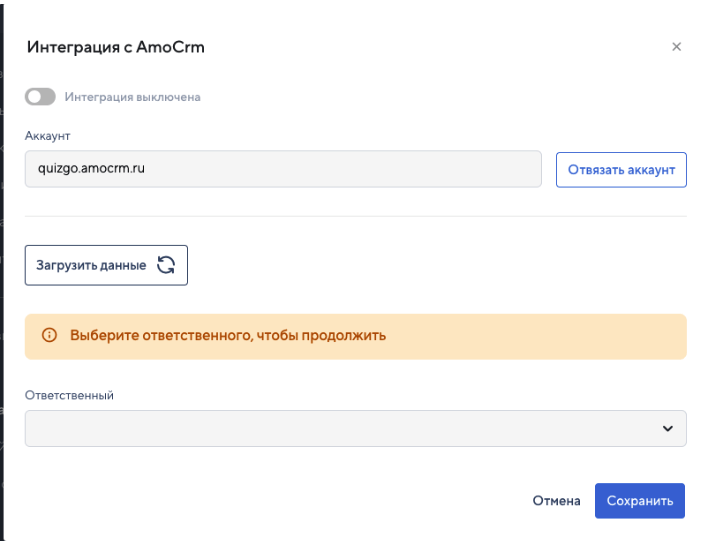Image resolution: width=704 pixels, height=541 pixels.
Task: Click the account field with quizgo.amocrm.ru
Action: point(282,169)
